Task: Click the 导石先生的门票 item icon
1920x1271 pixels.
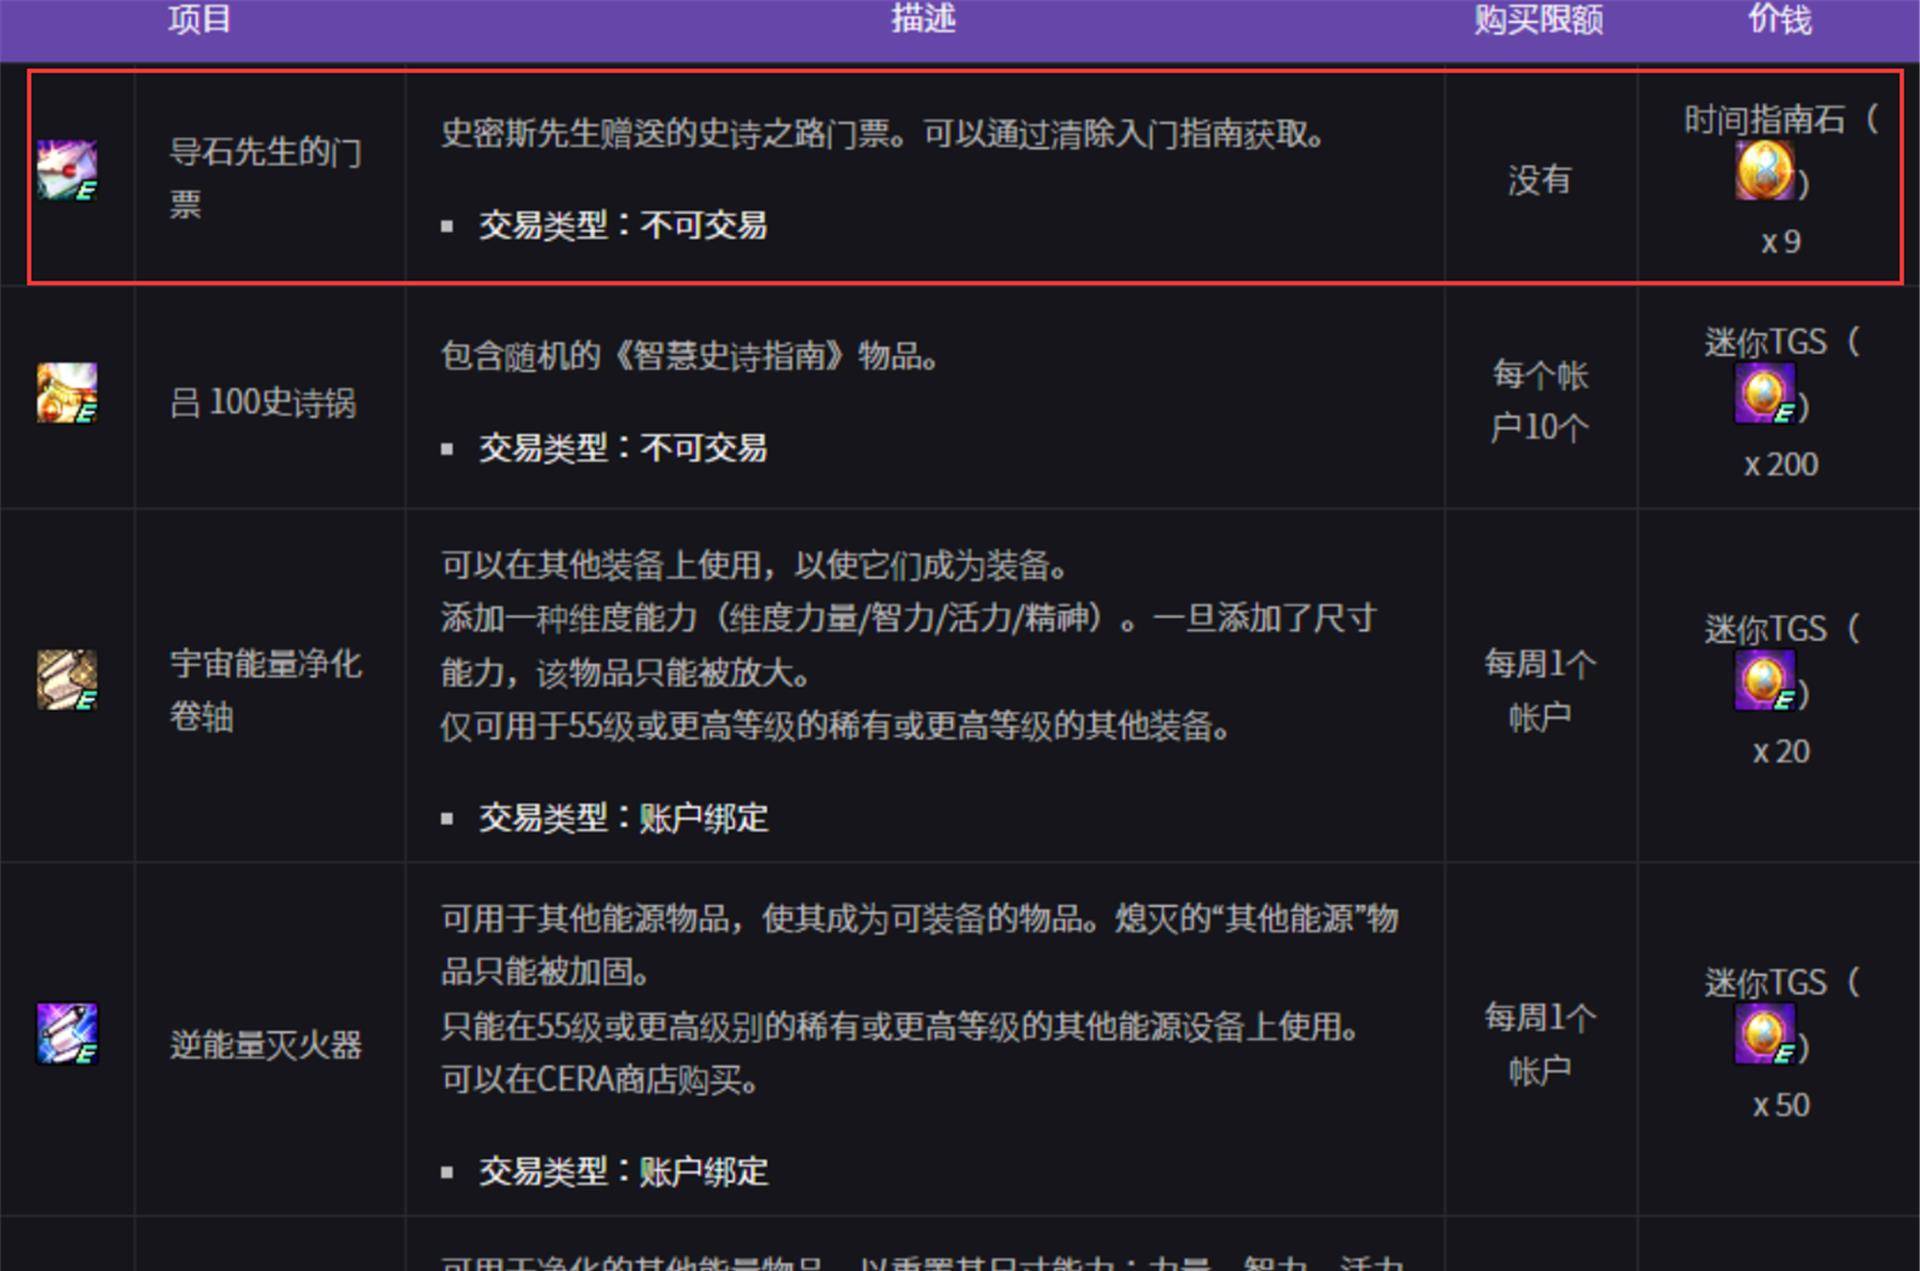Action: [67, 170]
